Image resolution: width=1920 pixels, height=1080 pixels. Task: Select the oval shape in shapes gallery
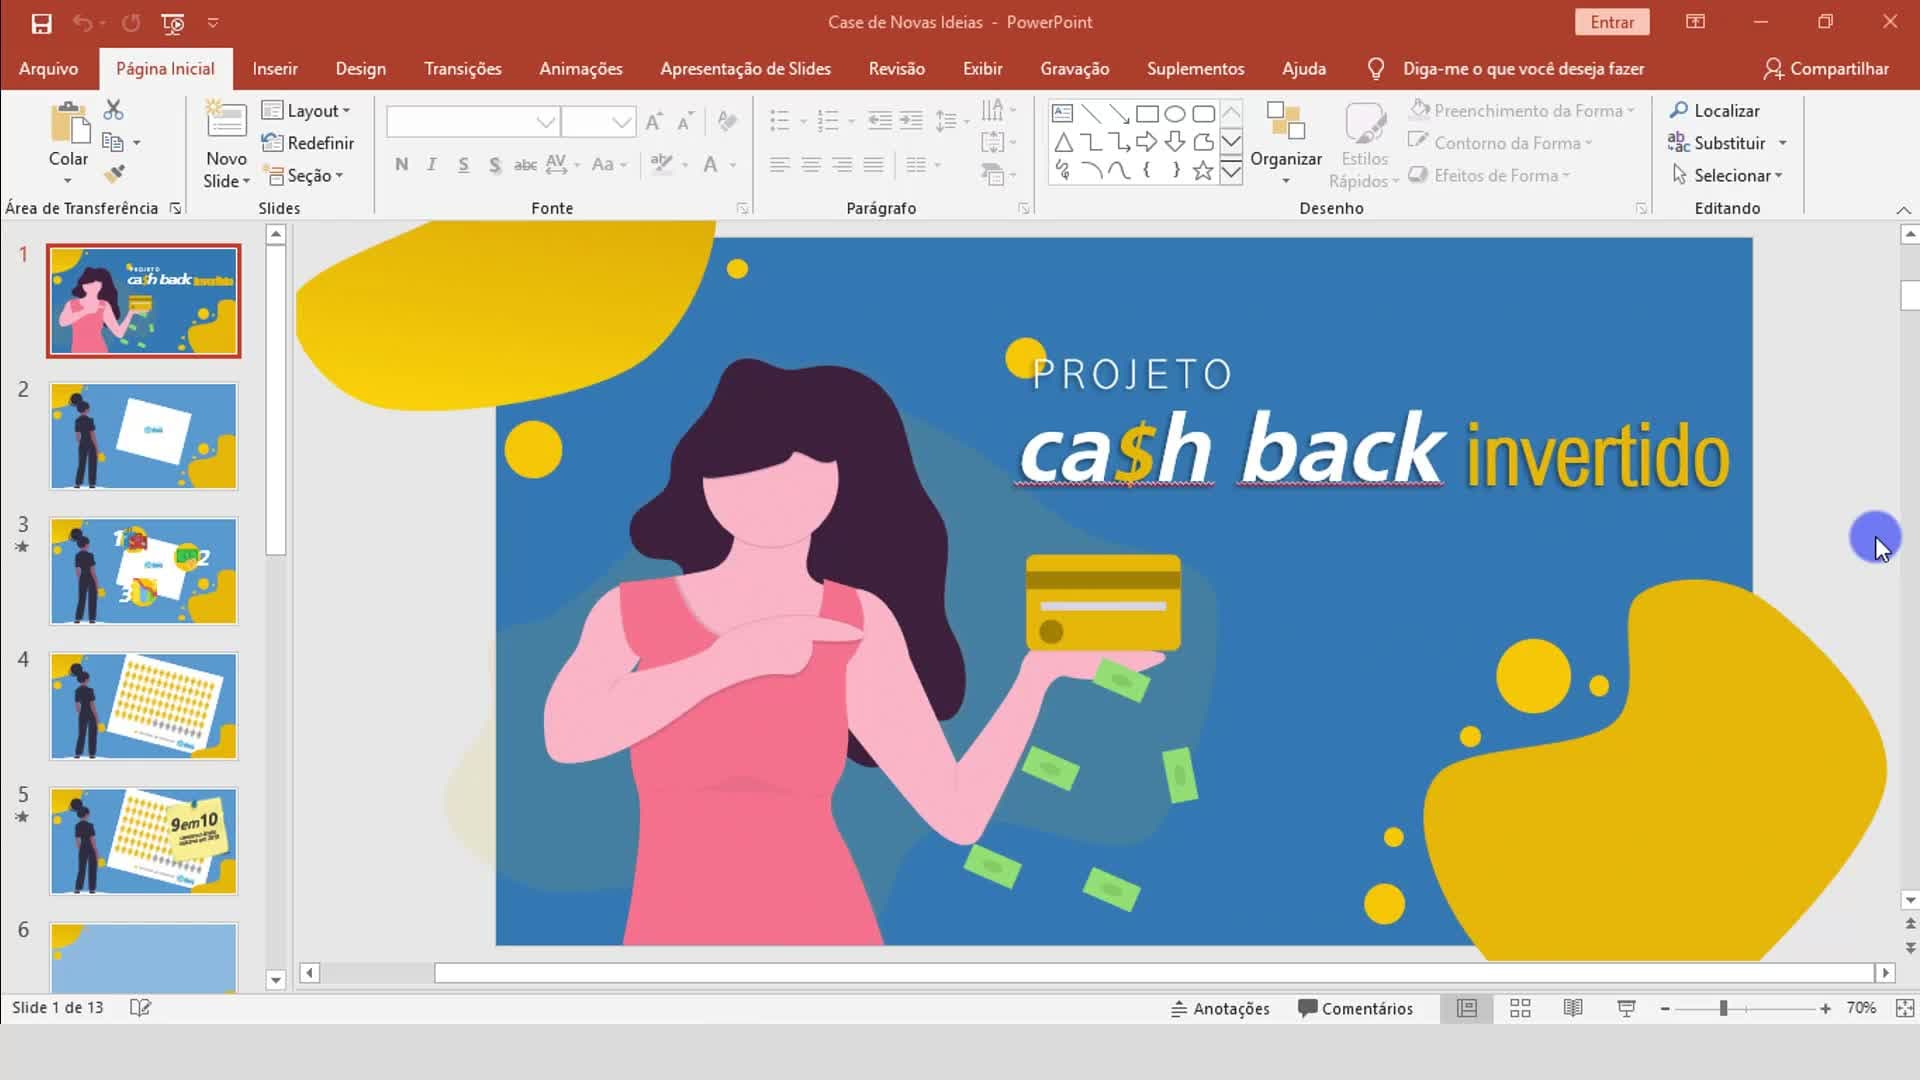(x=1175, y=113)
